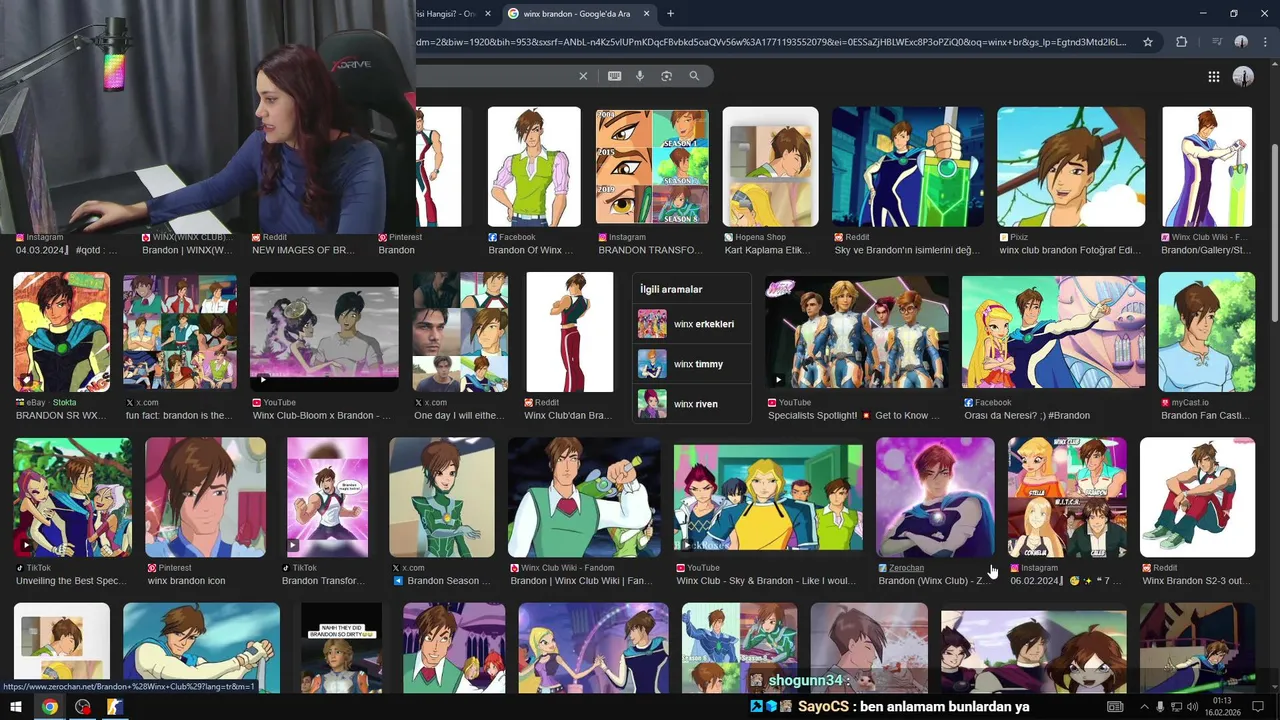
Task: Open Pinterest 'winx brandon icon' image
Action: pos(206,497)
